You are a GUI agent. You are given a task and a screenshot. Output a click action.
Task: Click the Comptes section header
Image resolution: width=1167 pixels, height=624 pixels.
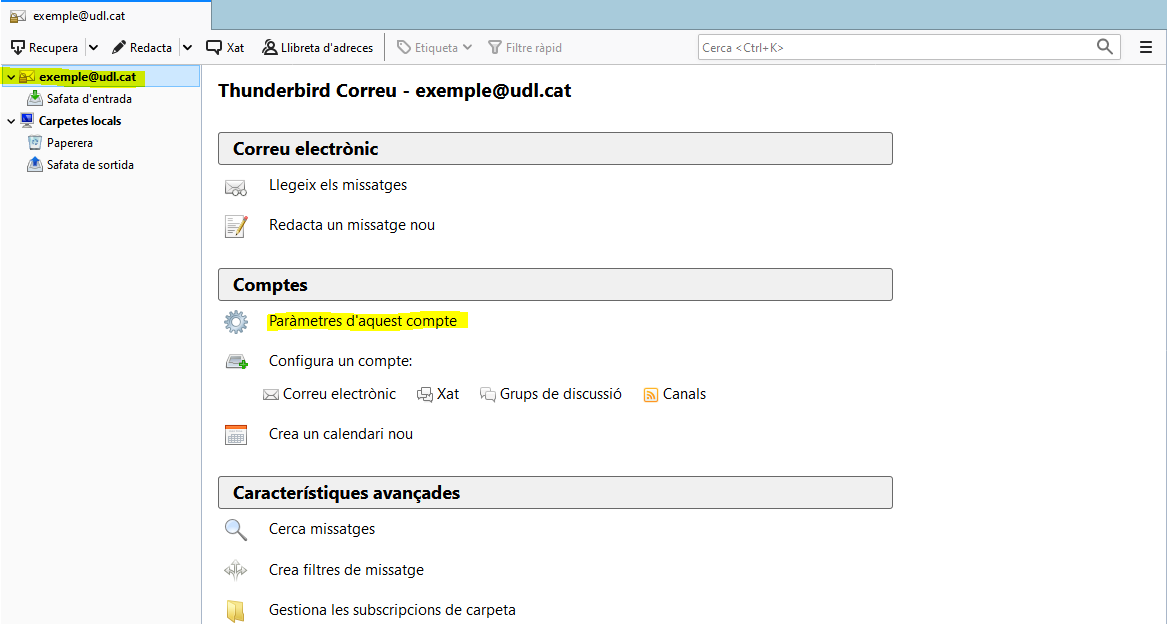point(555,284)
